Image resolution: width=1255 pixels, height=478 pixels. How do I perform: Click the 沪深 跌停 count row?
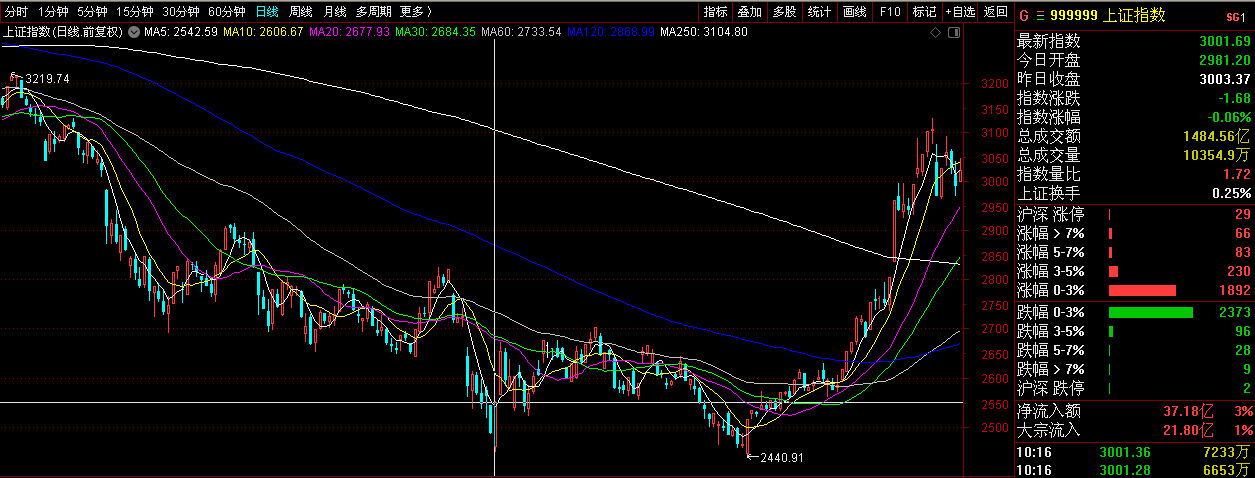click(1134, 388)
